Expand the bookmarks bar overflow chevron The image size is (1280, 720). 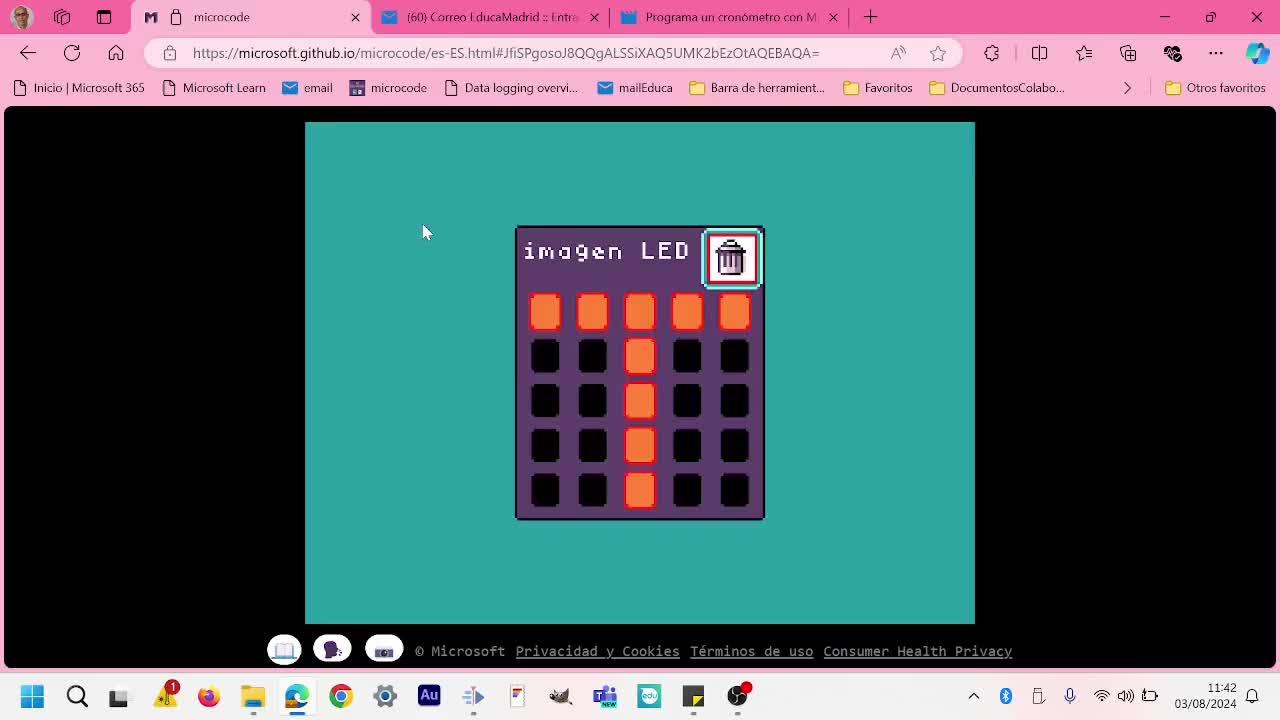coord(1127,88)
